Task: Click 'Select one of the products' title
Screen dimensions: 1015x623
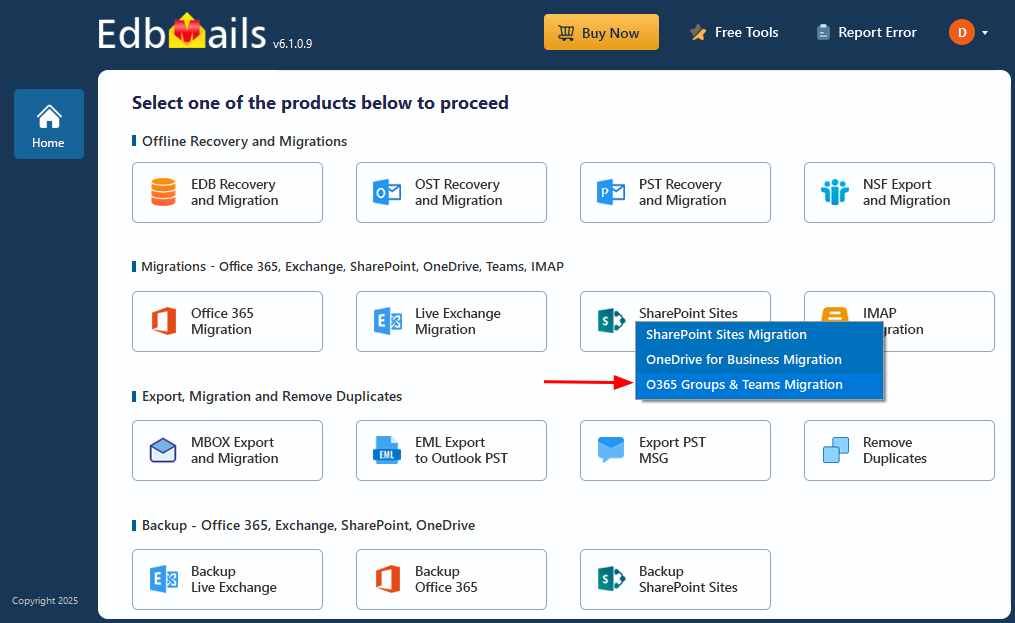Action: click(320, 103)
